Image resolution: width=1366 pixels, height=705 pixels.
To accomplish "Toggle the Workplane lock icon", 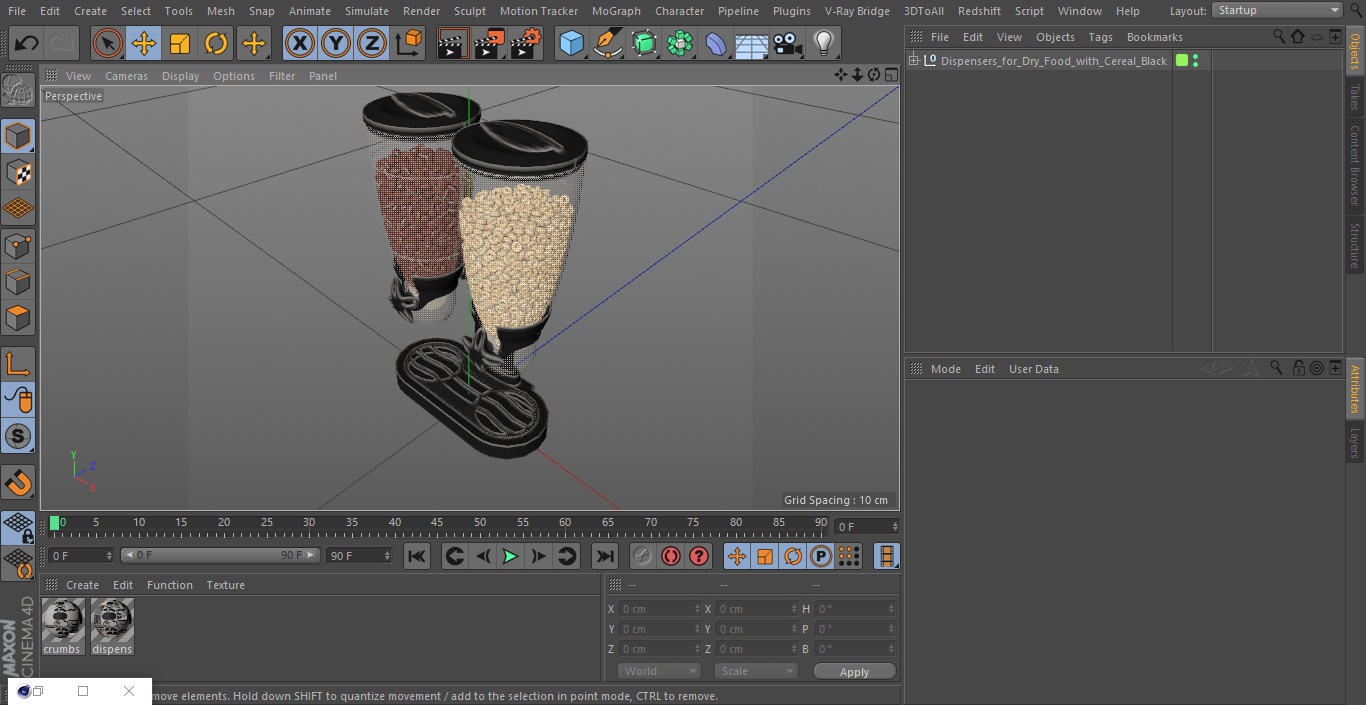I will pos(18,527).
